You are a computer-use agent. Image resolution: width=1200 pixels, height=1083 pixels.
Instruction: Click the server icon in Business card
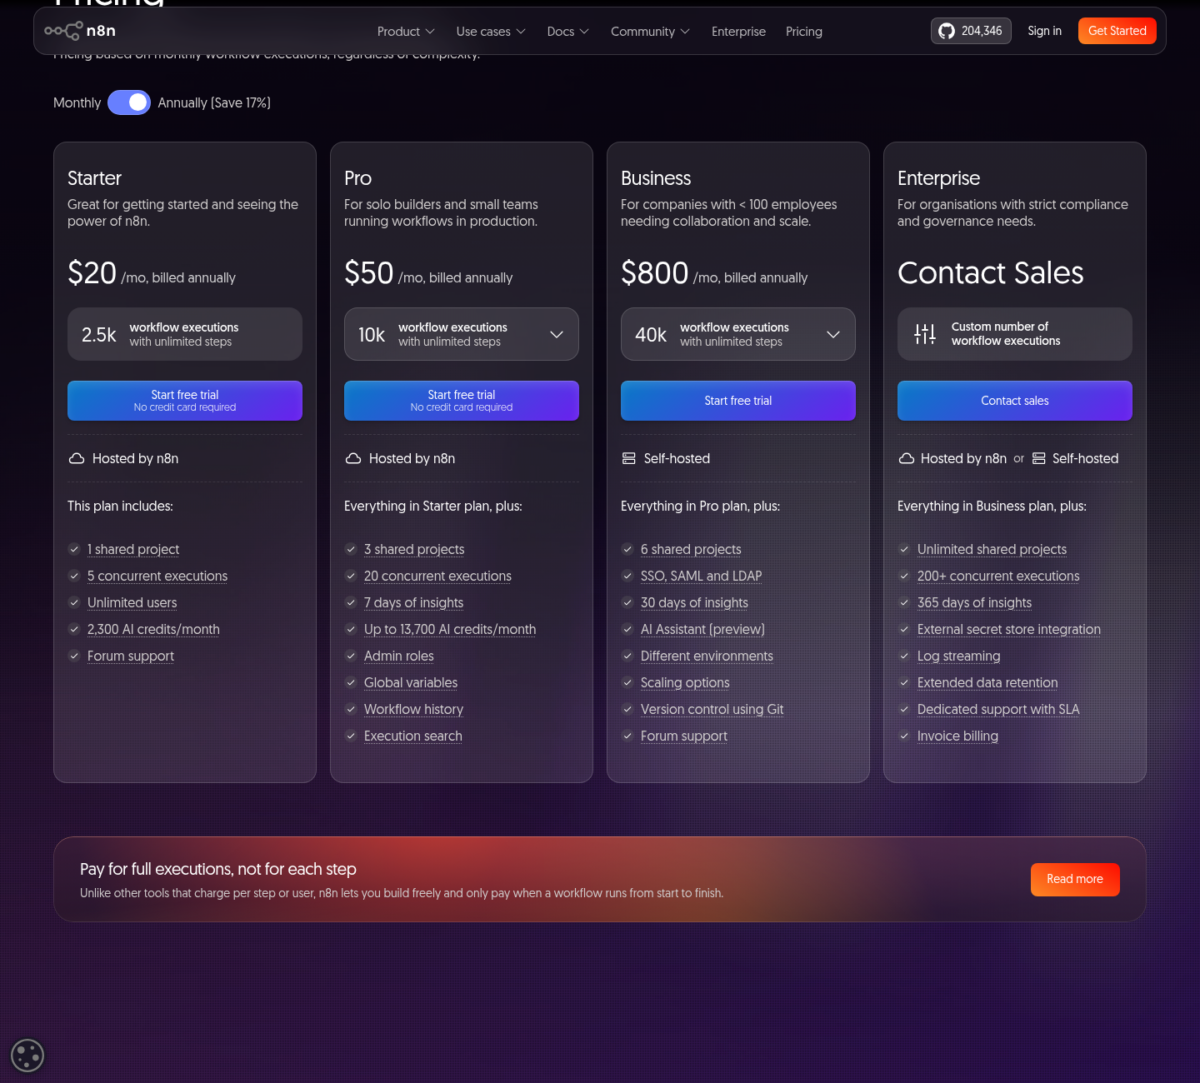(629, 459)
